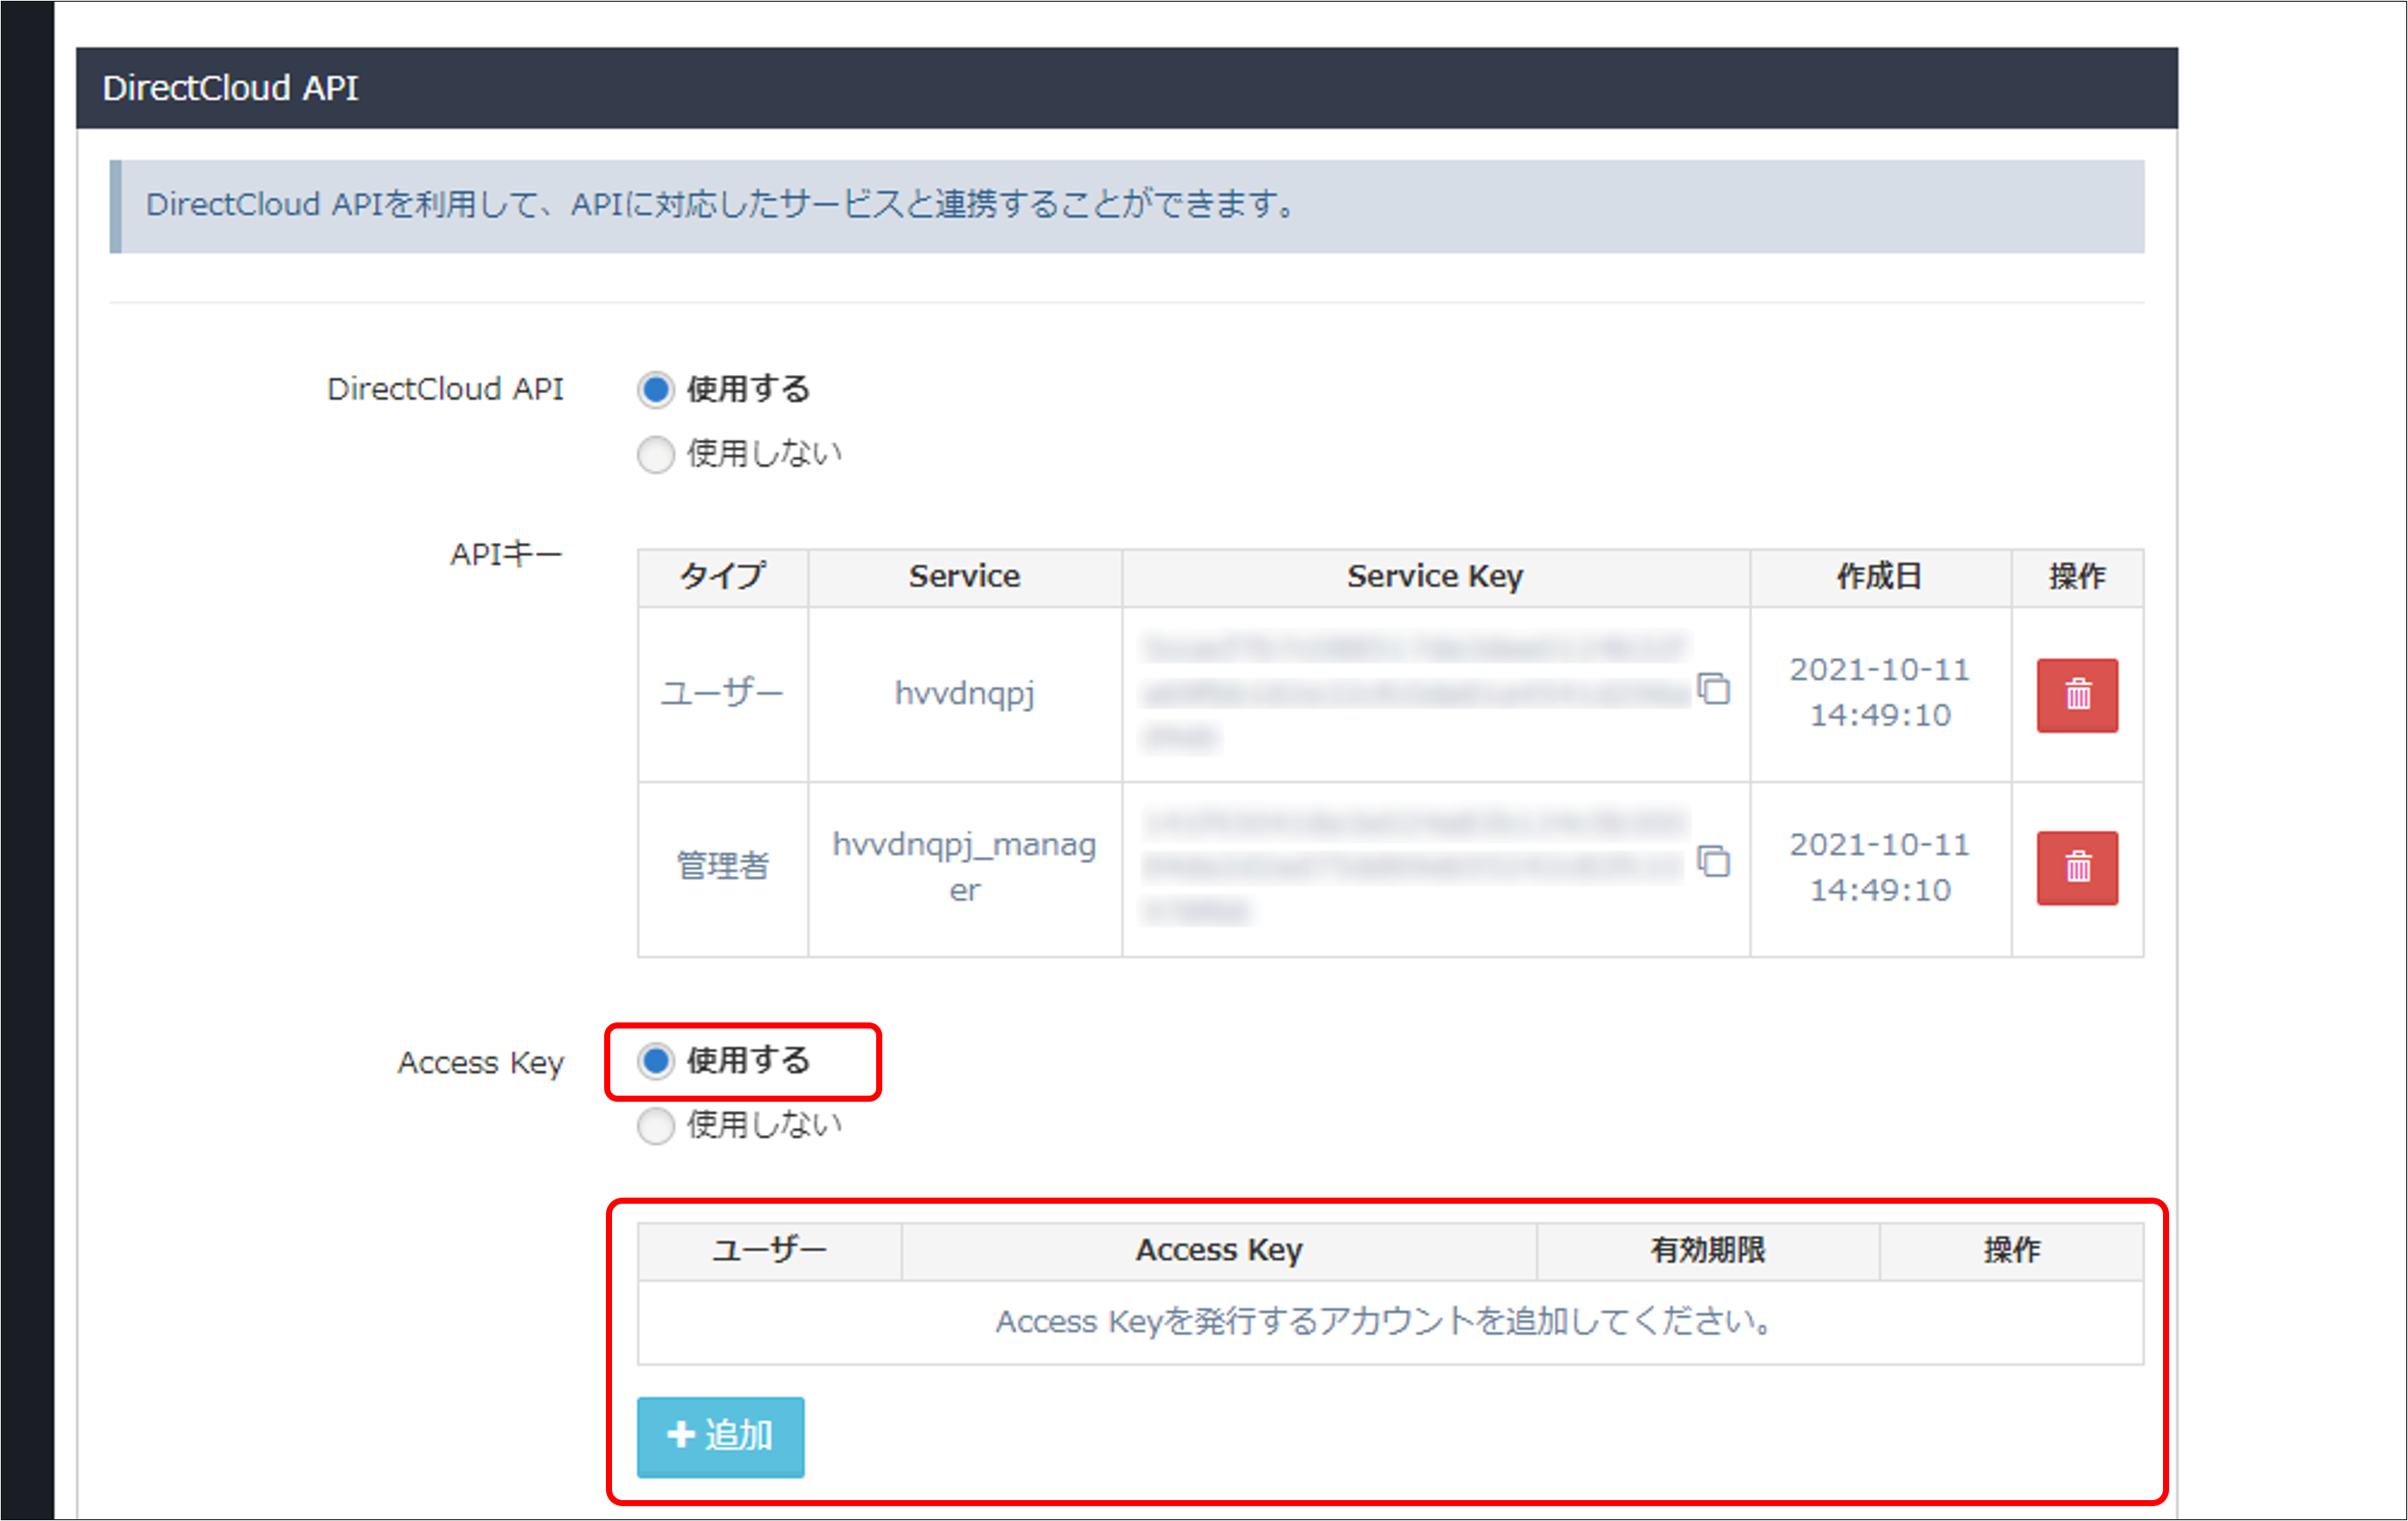The width and height of the screenshot is (2408, 1521).
Task: Delete the 管理者 API key row
Action: pos(2076,868)
